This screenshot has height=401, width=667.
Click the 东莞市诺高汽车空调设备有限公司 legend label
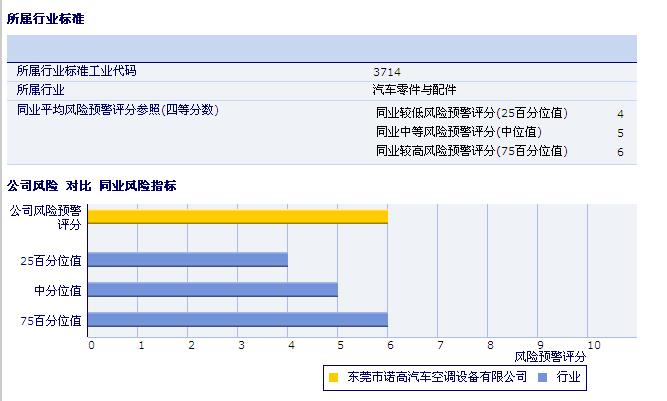(436, 378)
